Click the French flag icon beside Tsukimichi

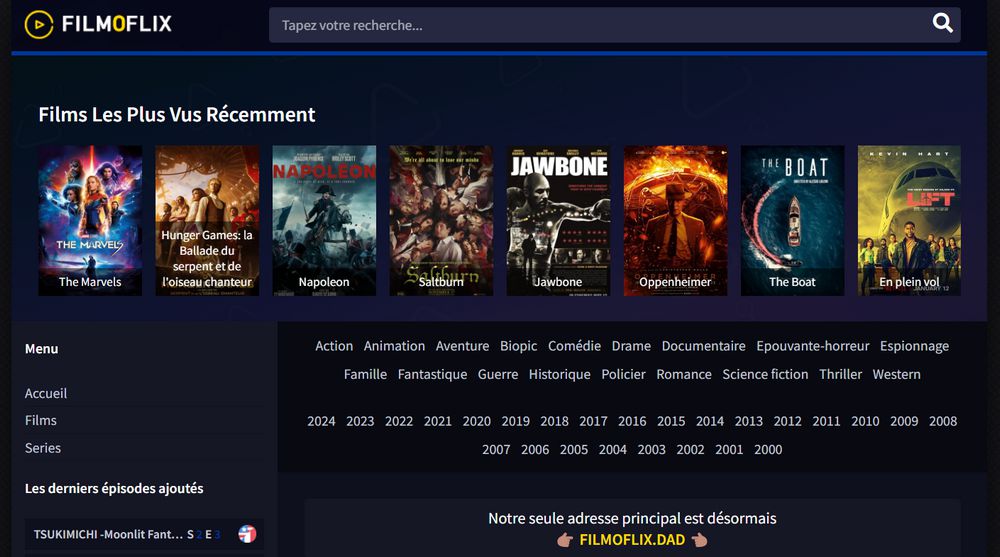coord(247,534)
